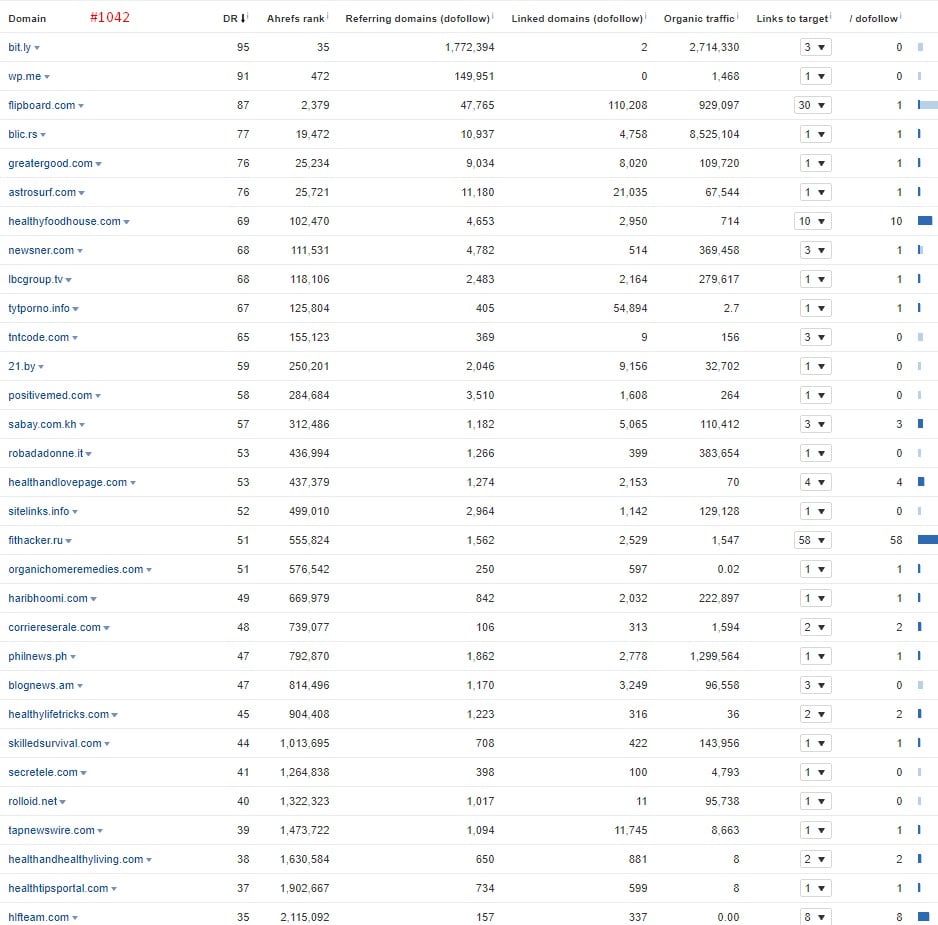
Task: Open links dropdown for corriereserale.com row
Action: [815, 627]
